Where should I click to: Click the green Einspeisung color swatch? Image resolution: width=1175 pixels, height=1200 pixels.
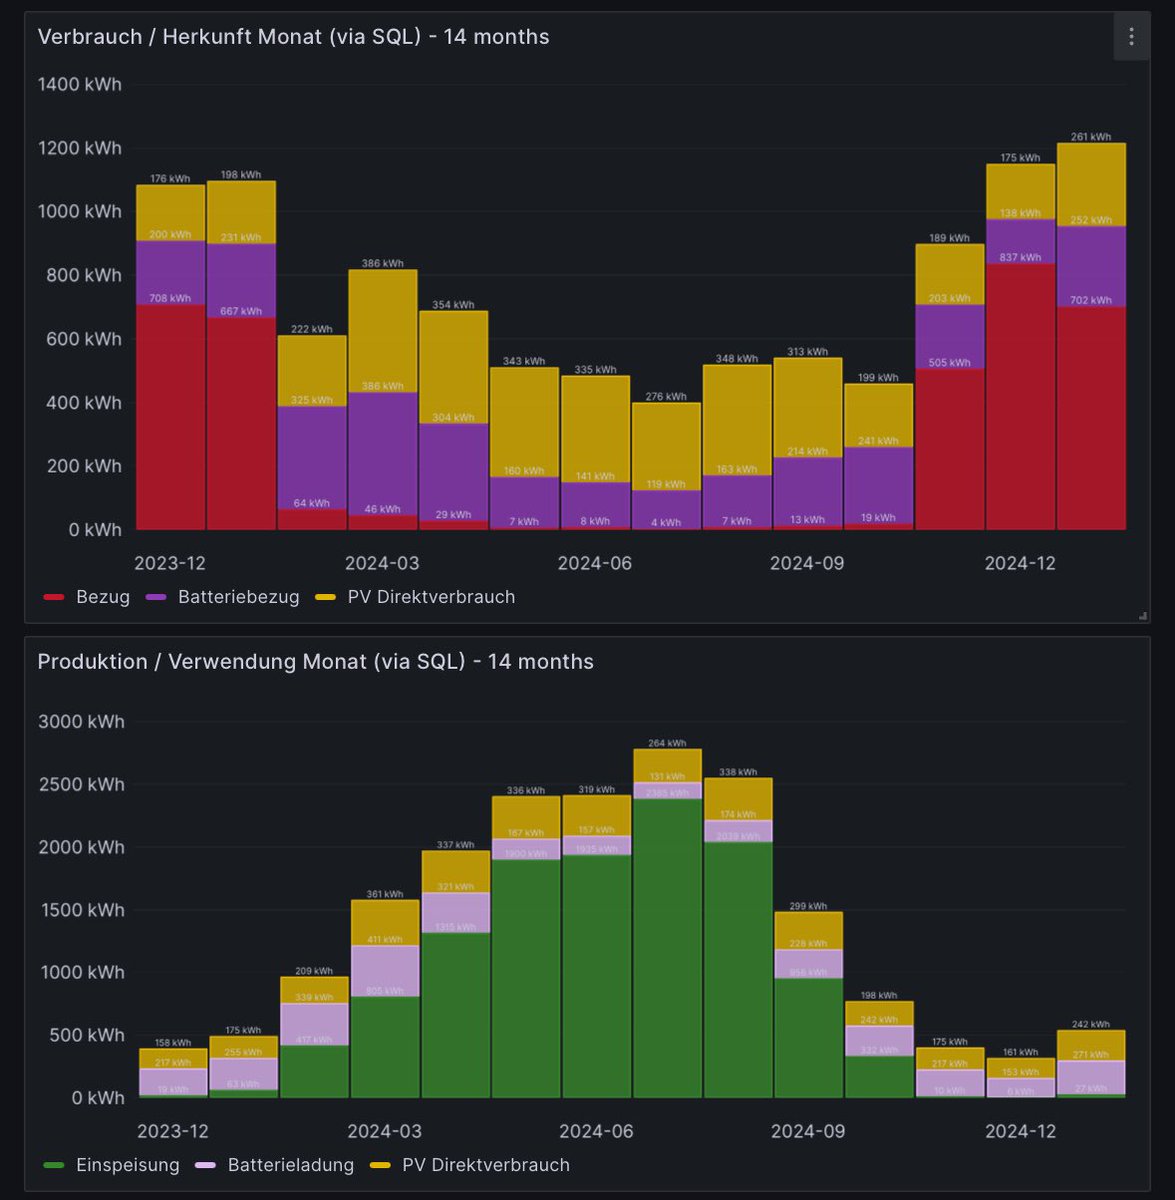pos(53,1165)
